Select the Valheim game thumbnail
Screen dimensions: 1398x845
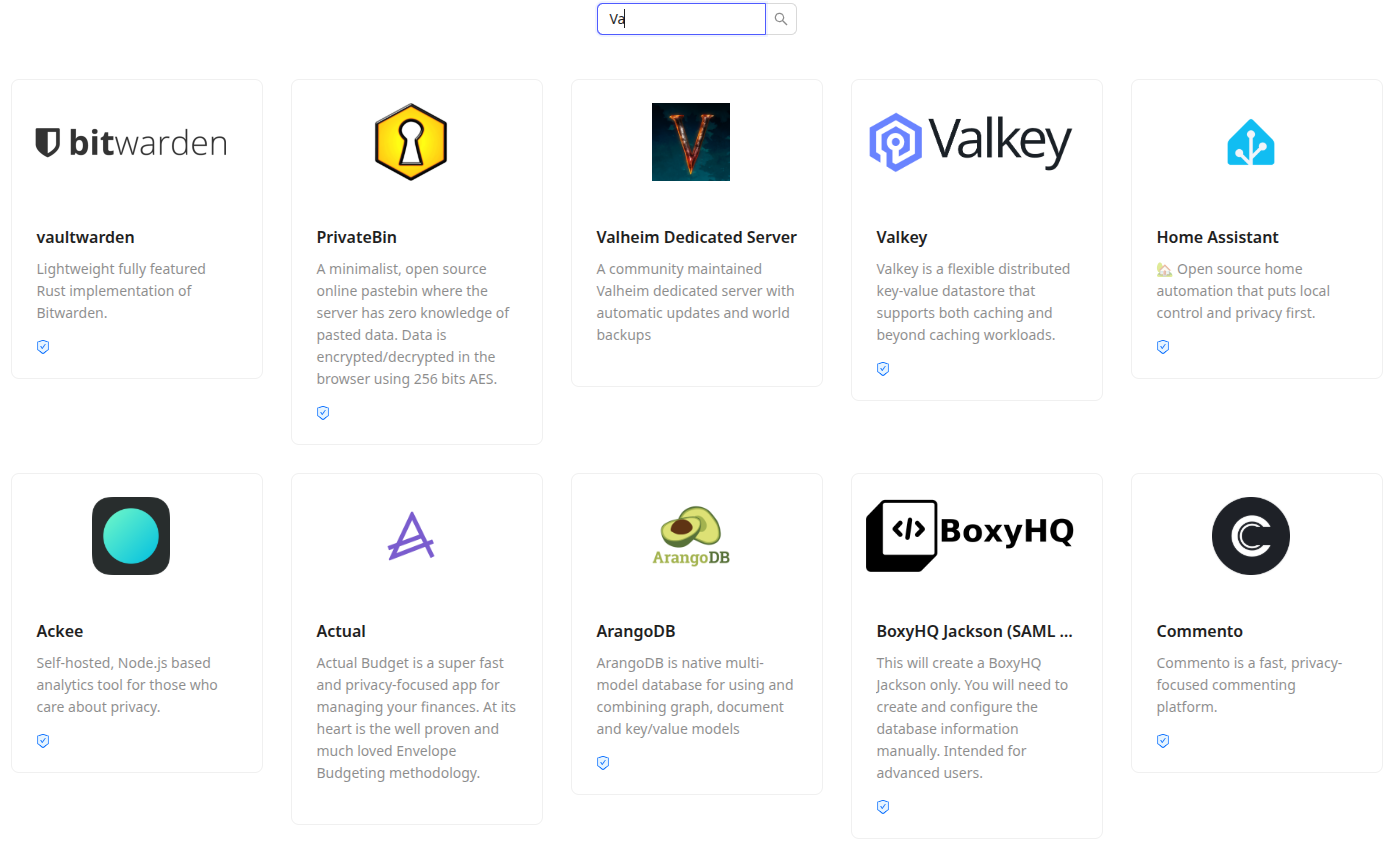[x=691, y=142]
